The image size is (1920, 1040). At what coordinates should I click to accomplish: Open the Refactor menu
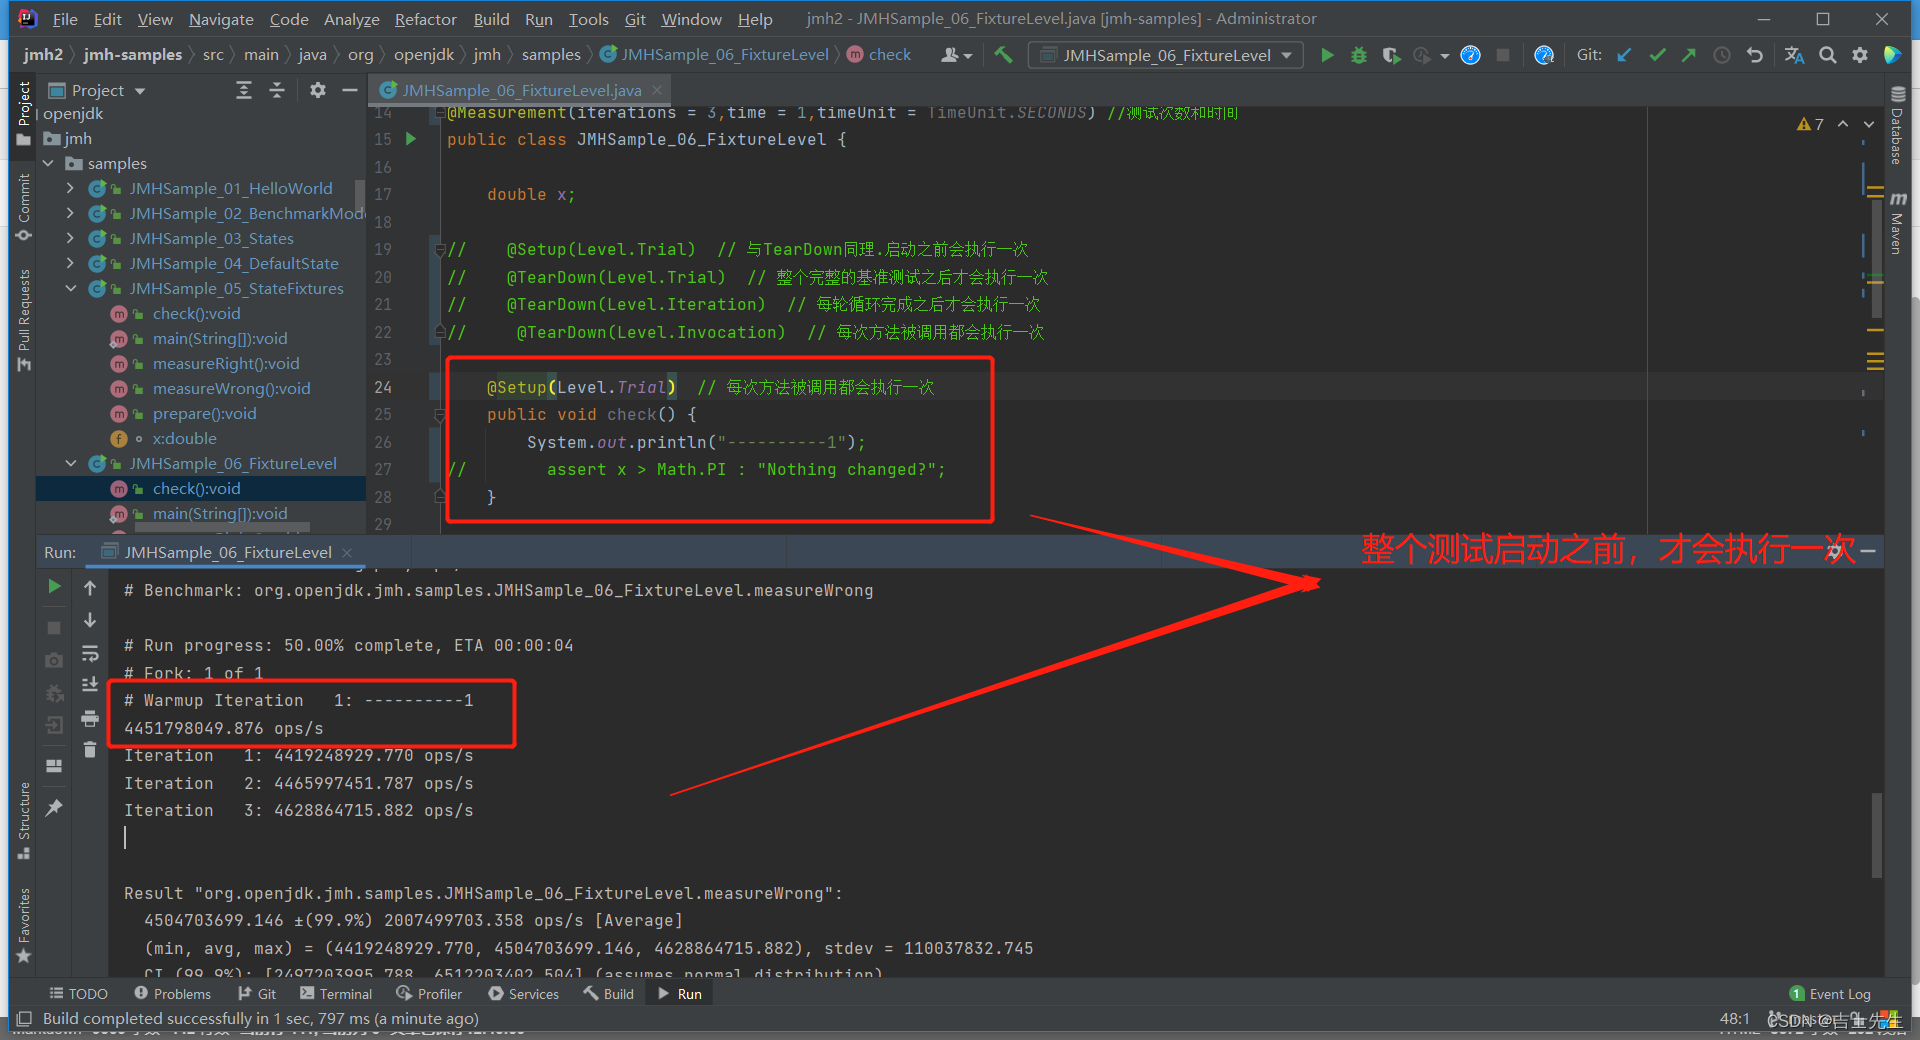click(425, 19)
